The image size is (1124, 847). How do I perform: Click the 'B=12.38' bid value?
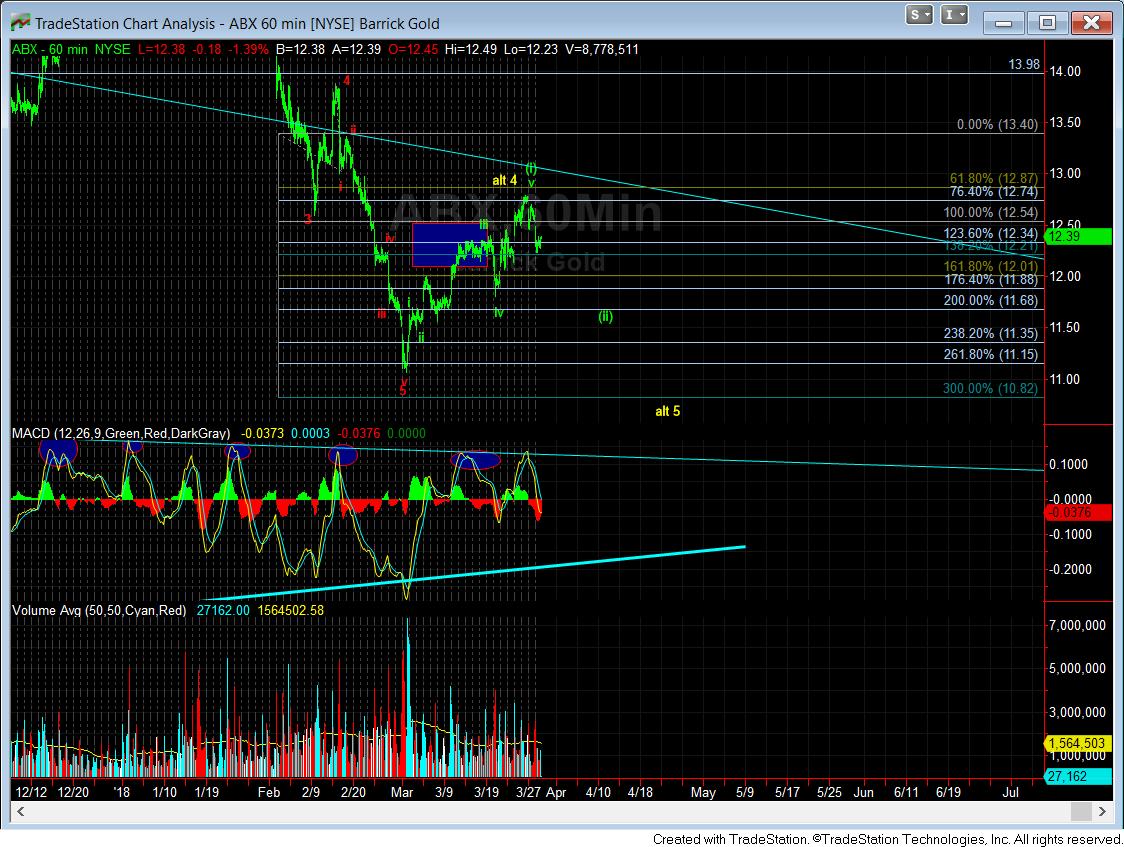300,49
